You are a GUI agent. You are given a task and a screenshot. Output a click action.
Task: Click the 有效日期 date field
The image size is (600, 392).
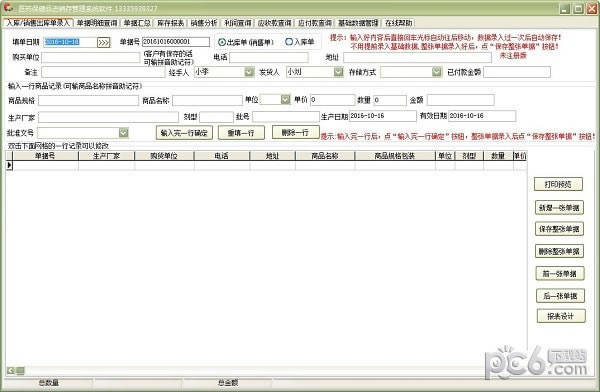482,116
